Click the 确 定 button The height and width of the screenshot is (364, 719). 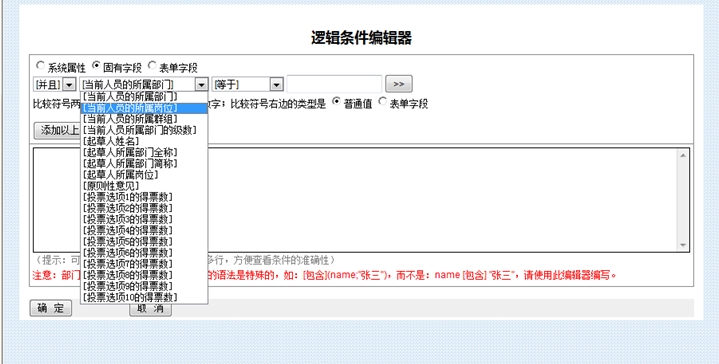pyautogui.click(x=51, y=308)
